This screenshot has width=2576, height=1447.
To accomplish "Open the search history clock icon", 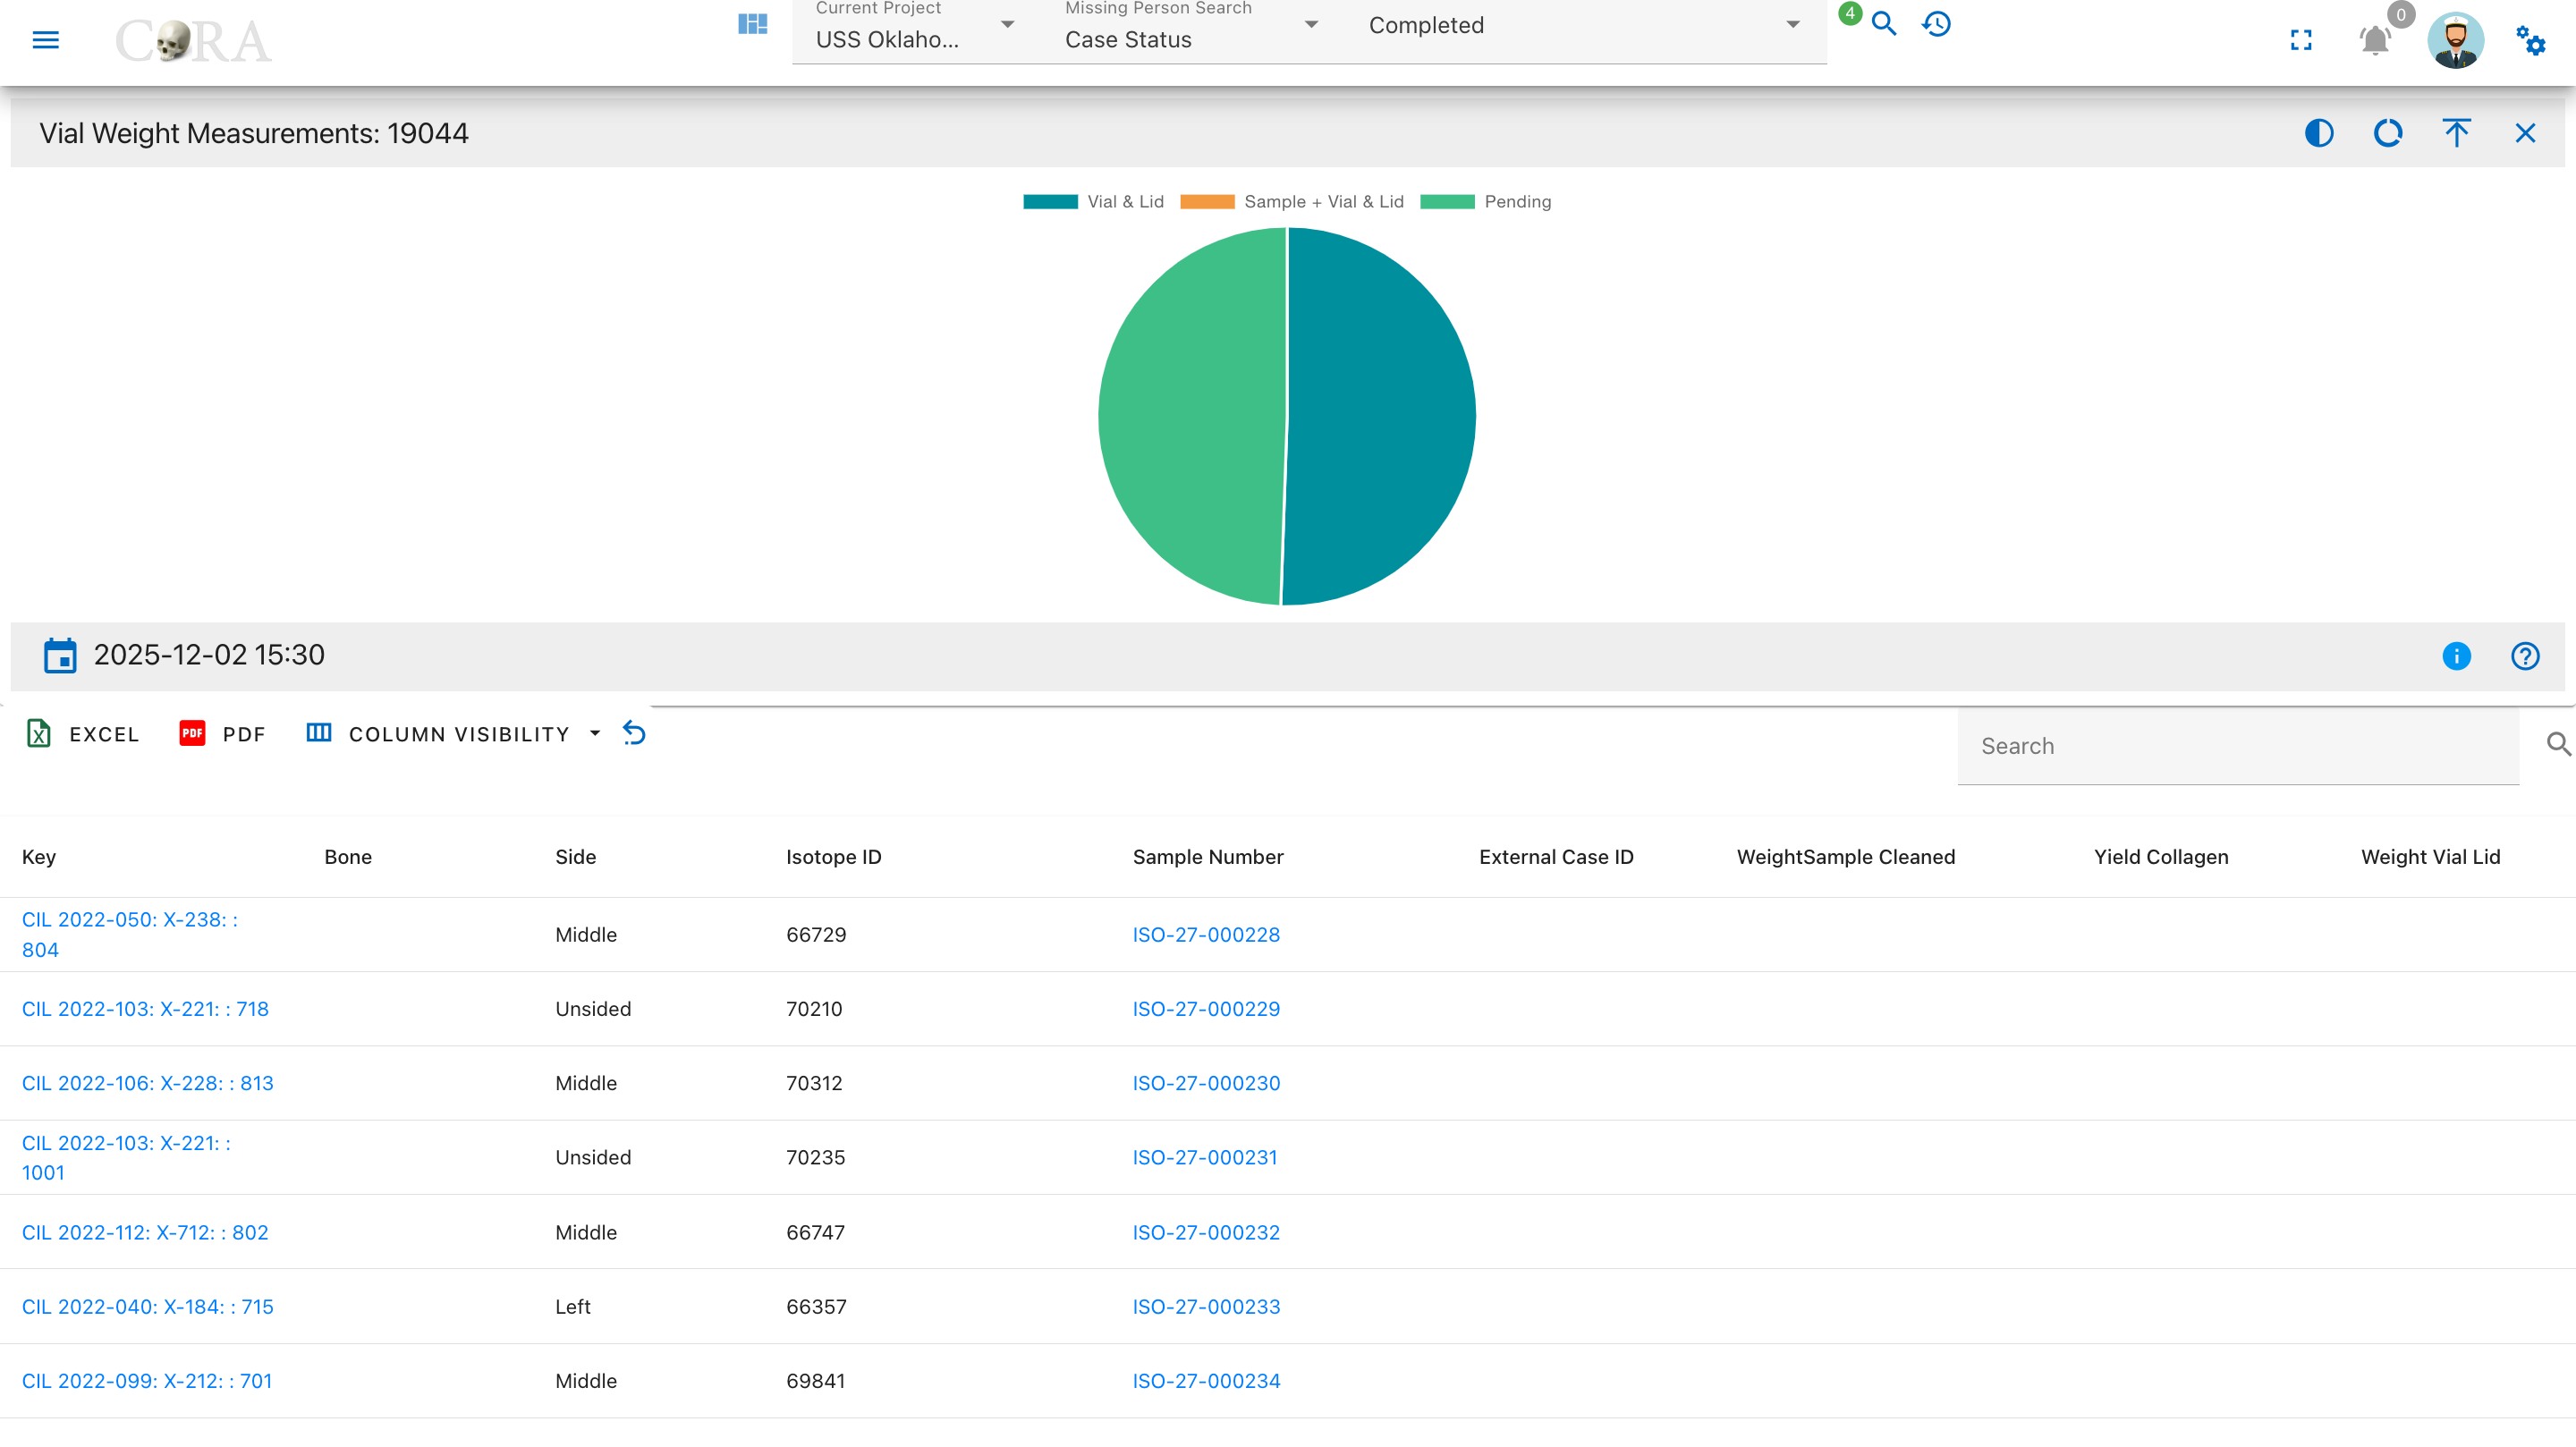I will tap(1937, 24).
